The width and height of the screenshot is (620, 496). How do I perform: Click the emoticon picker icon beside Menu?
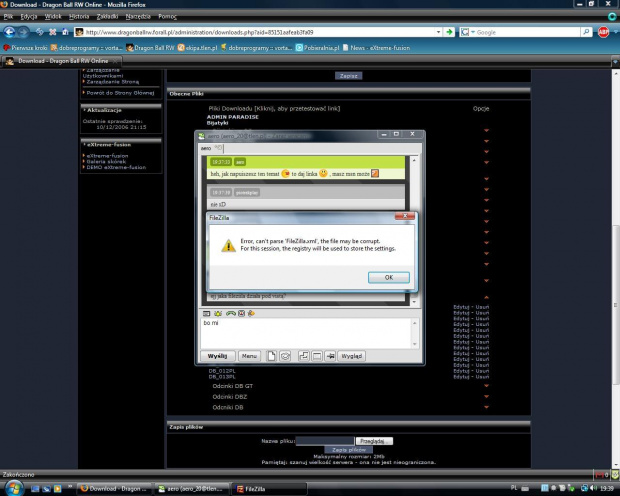[x=285, y=356]
